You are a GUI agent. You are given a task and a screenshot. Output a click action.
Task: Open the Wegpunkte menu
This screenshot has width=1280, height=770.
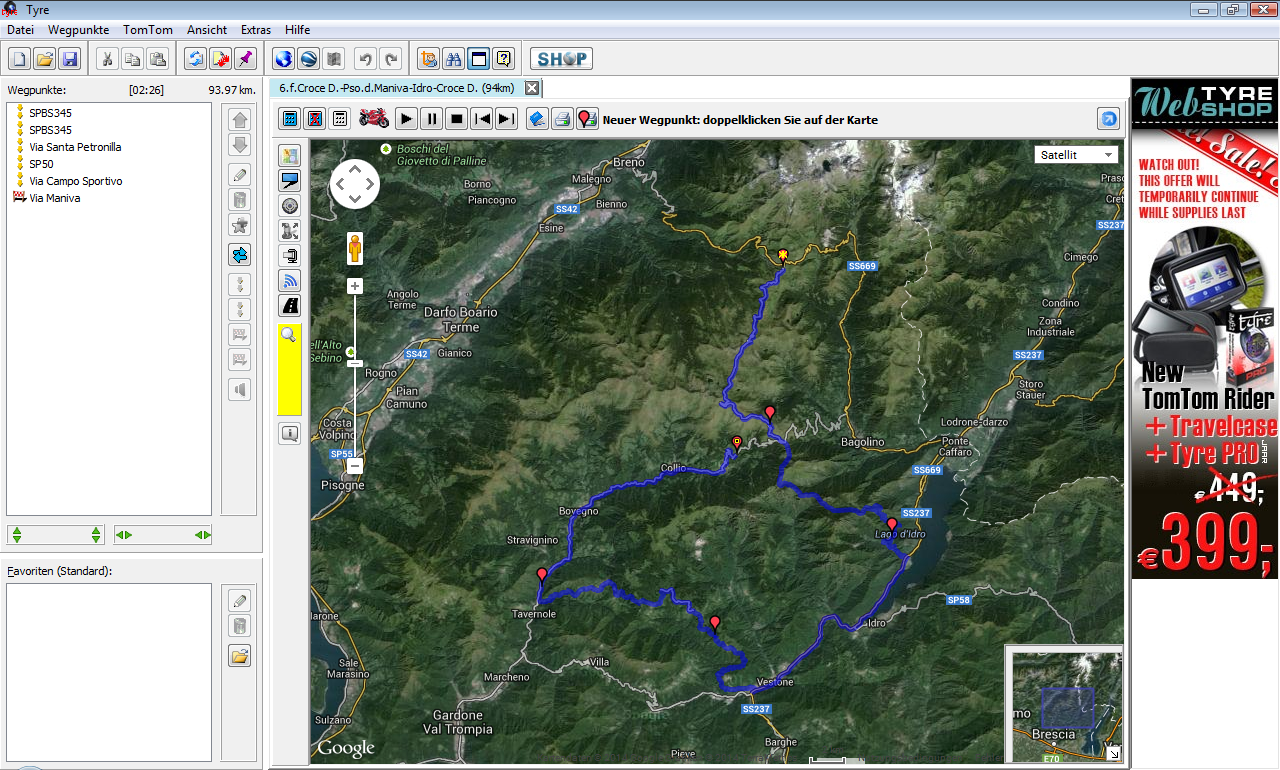pos(78,30)
